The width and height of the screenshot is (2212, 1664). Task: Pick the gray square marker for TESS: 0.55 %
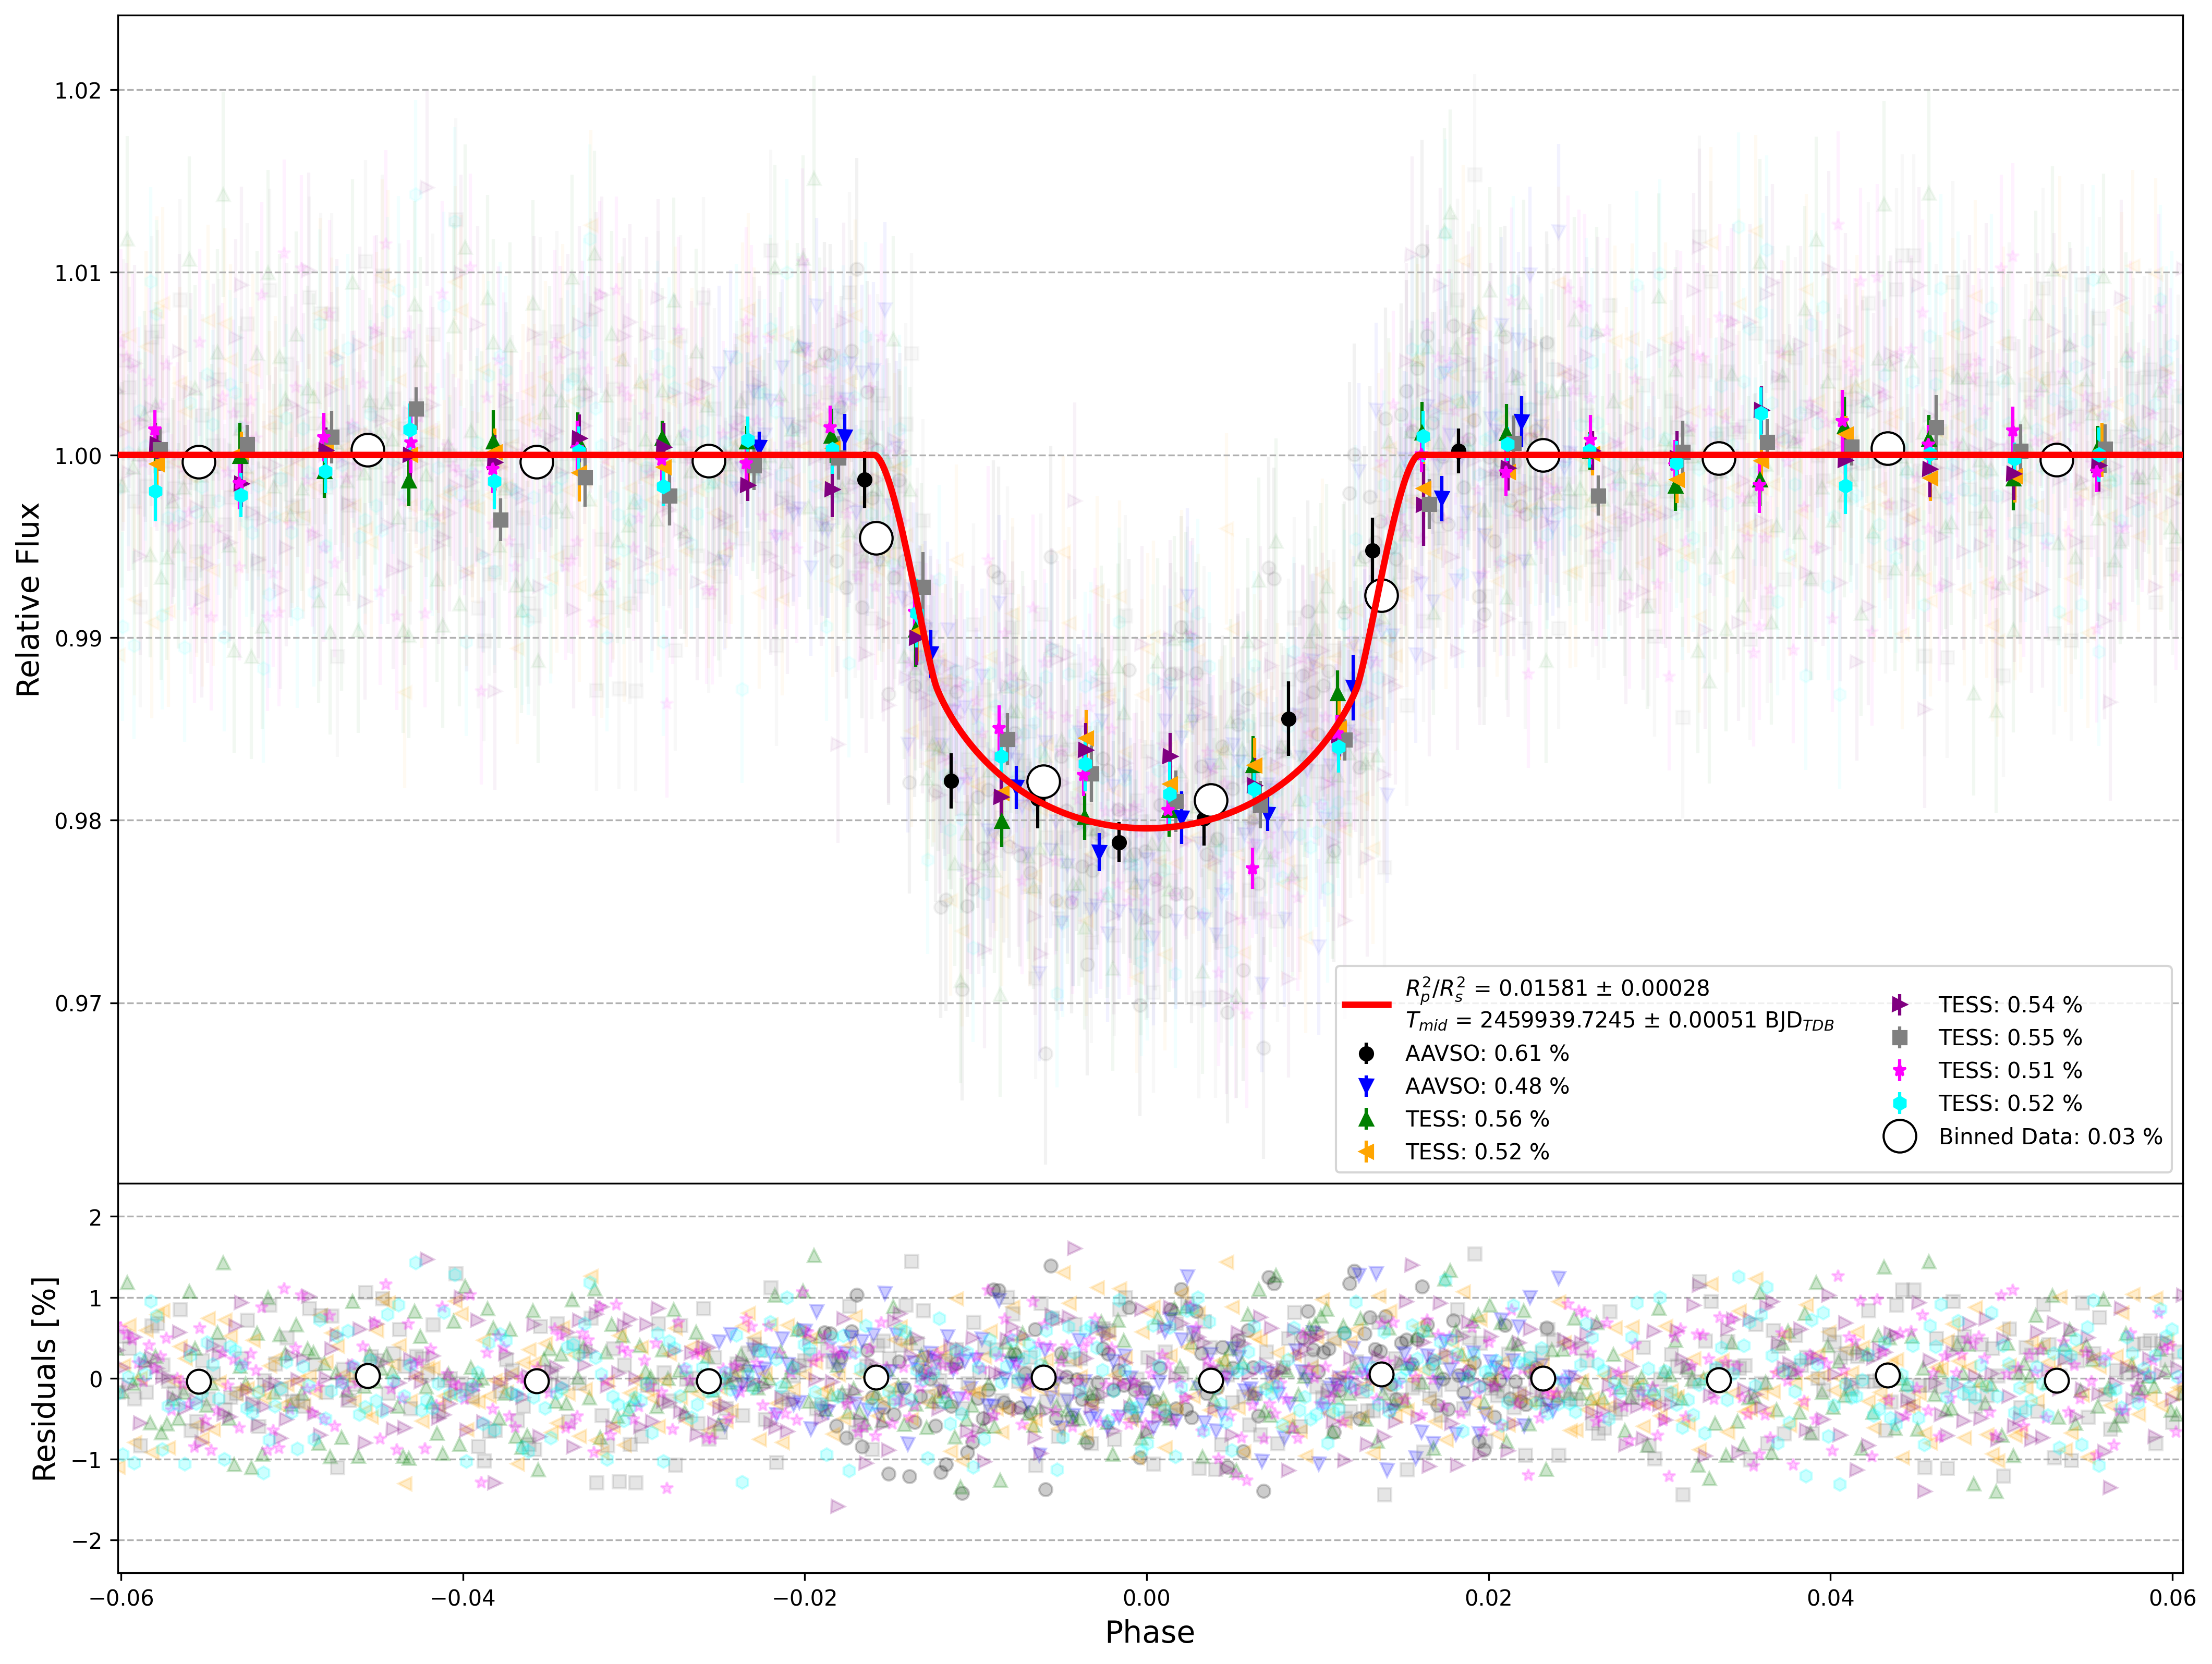click(1899, 1038)
